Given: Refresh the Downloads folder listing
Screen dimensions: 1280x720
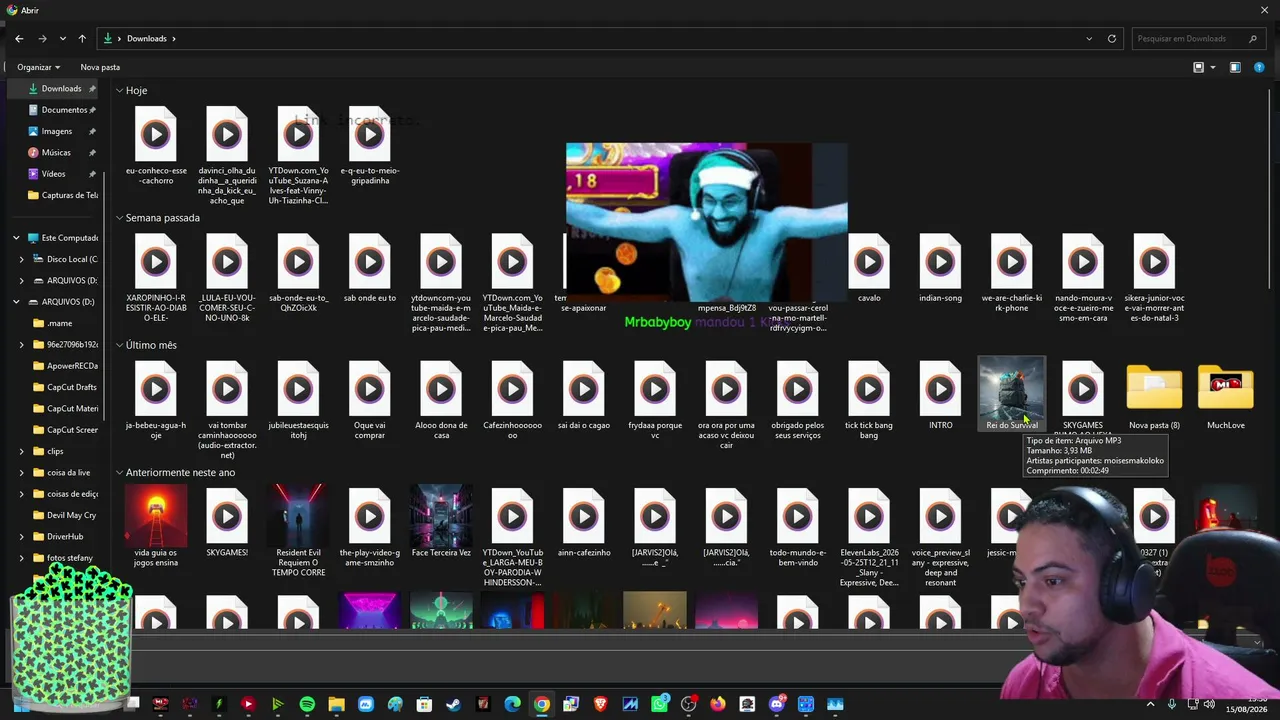Looking at the screenshot, I should point(1111,39).
